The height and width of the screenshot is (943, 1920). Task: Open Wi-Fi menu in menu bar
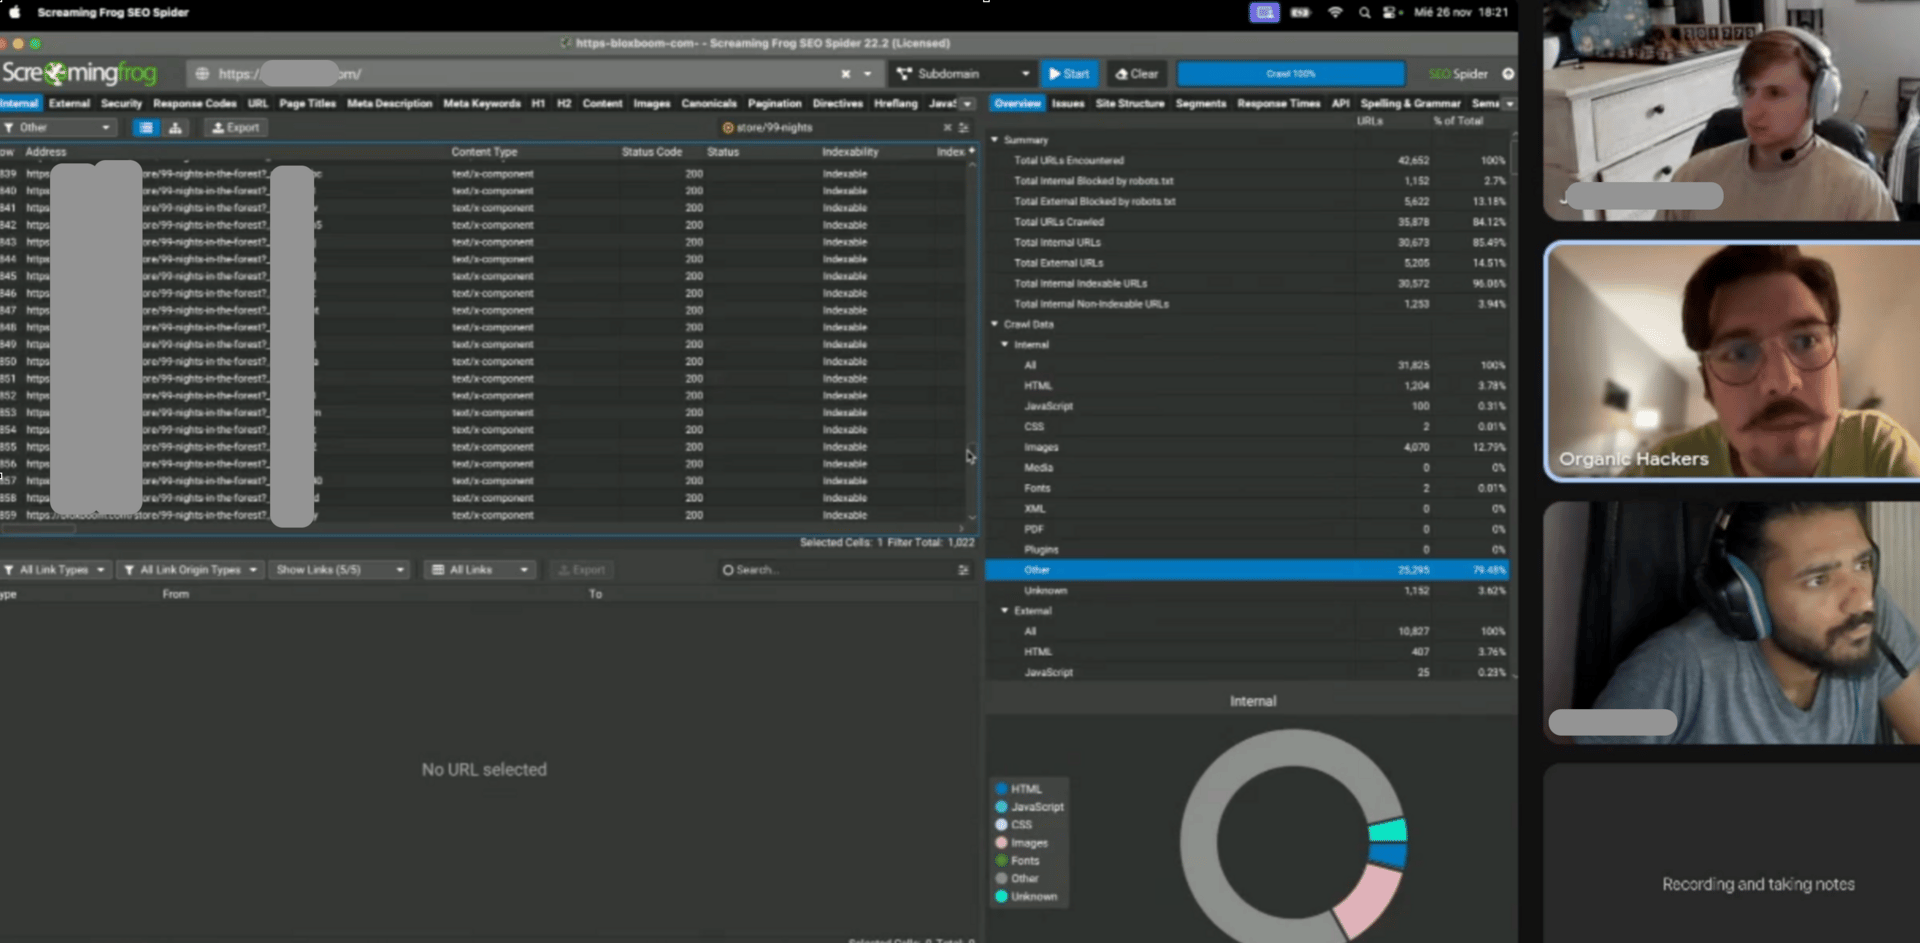pos(1334,13)
